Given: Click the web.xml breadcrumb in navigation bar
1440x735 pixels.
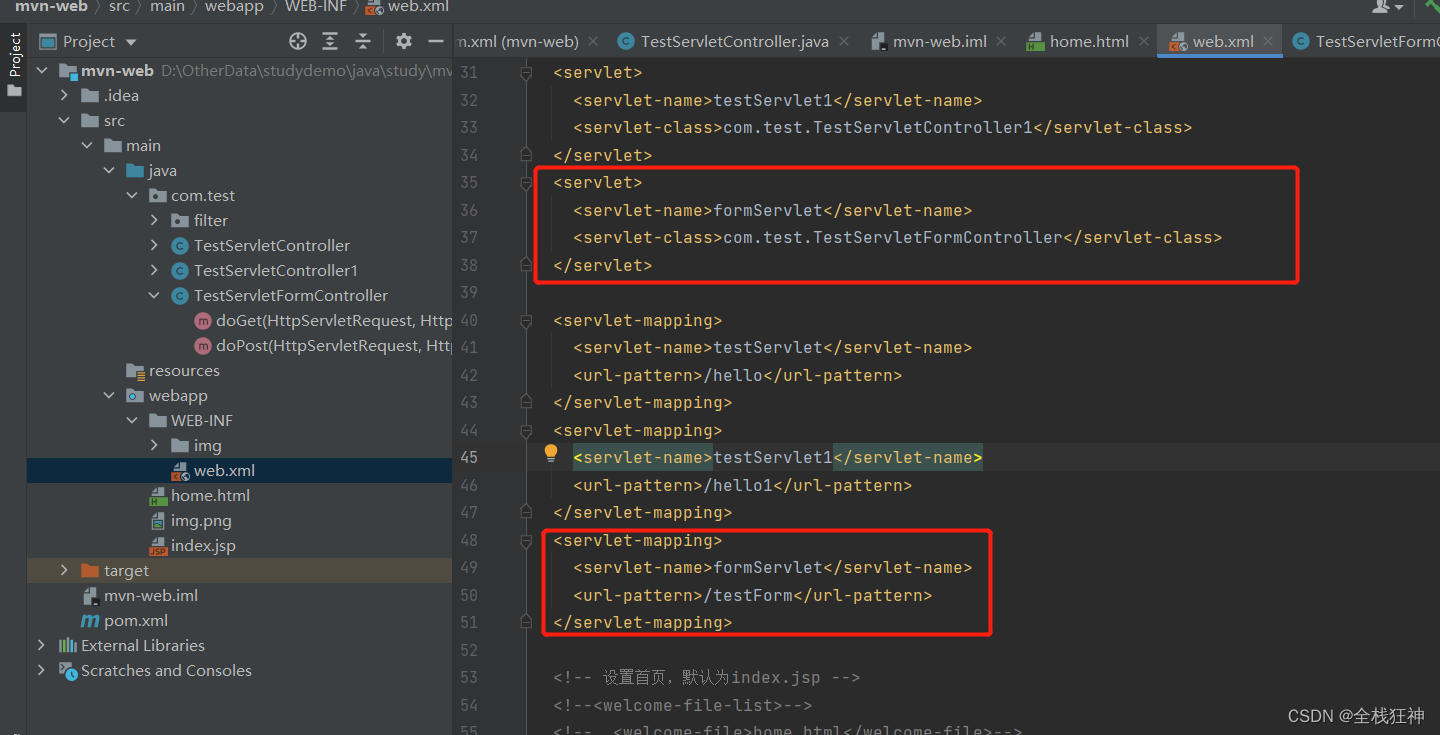Looking at the screenshot, I should 407,7.
